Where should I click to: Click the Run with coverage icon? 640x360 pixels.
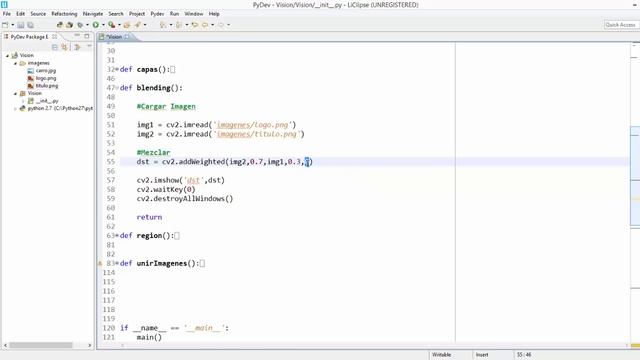coord(111,25)
